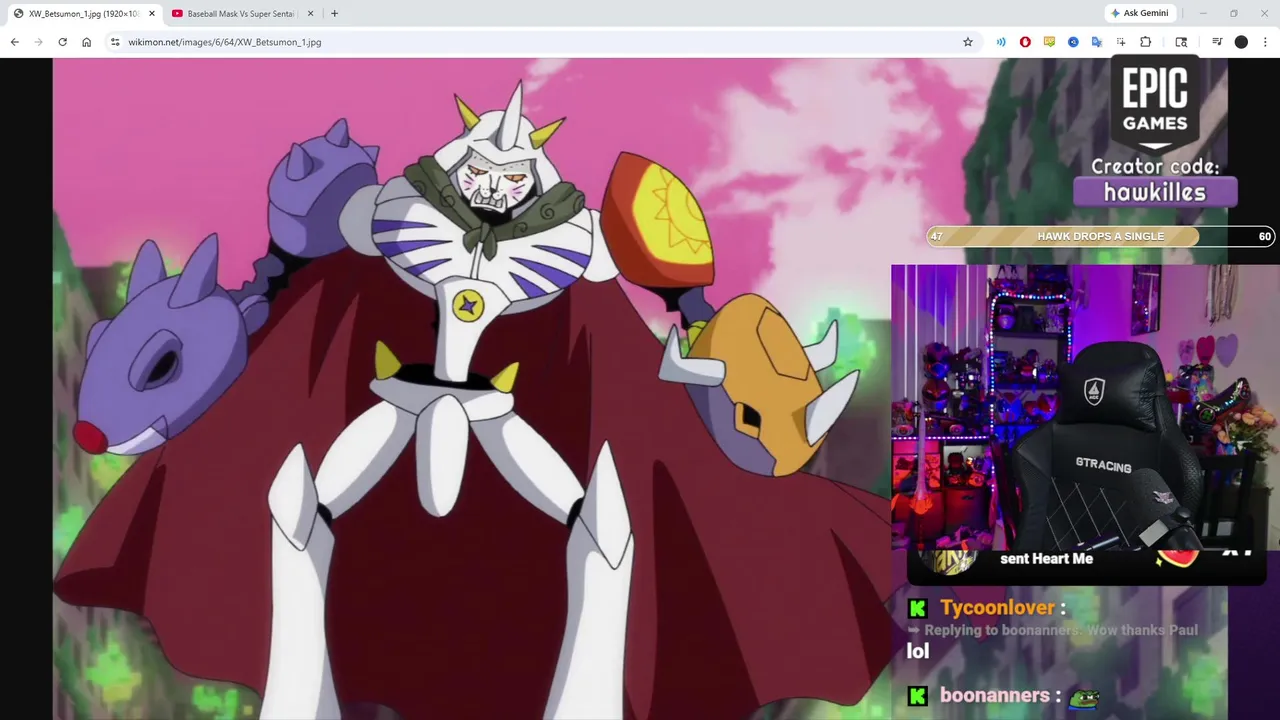Switch to the XW_Betsumon_1.jpg tab

84,14
